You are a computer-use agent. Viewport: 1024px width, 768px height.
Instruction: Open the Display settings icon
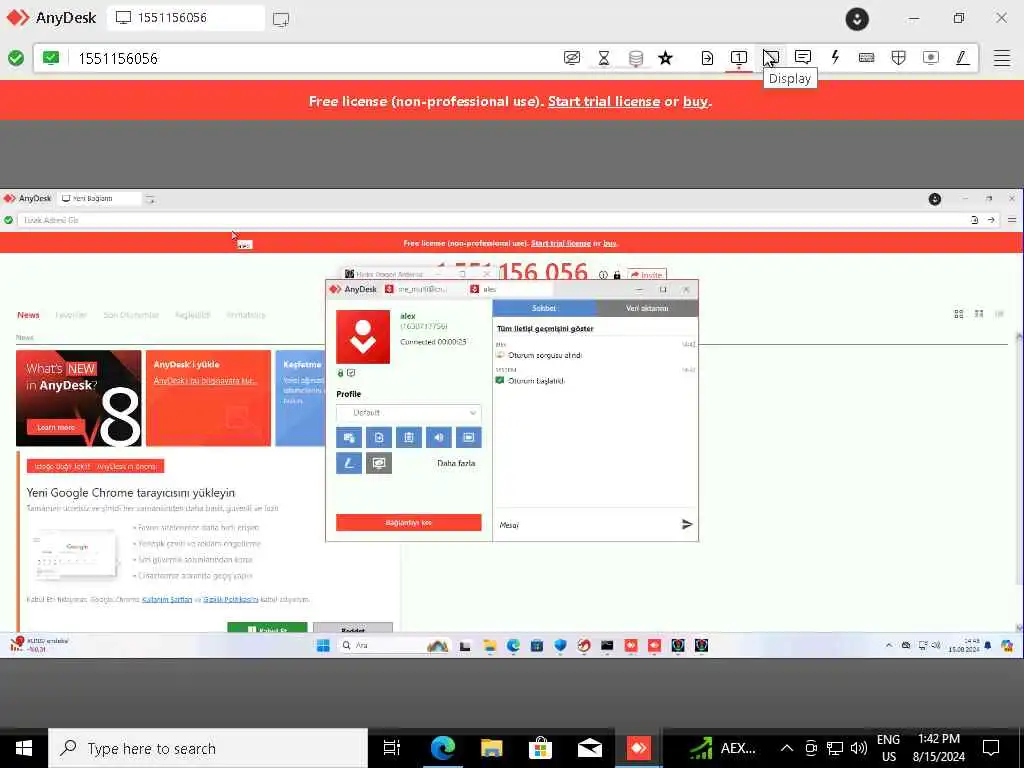click(771, 58)
